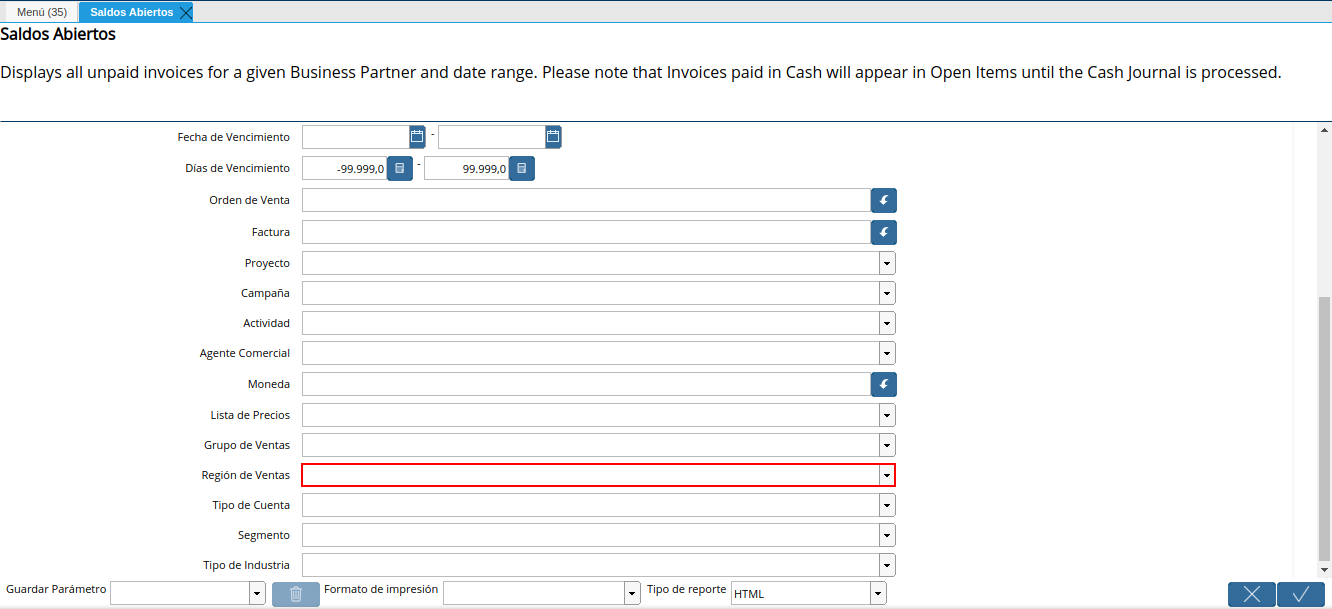Open calculator for maximum Días de Vencimiento
This screenshot has height=609, width=1332.
pos(522,169)
